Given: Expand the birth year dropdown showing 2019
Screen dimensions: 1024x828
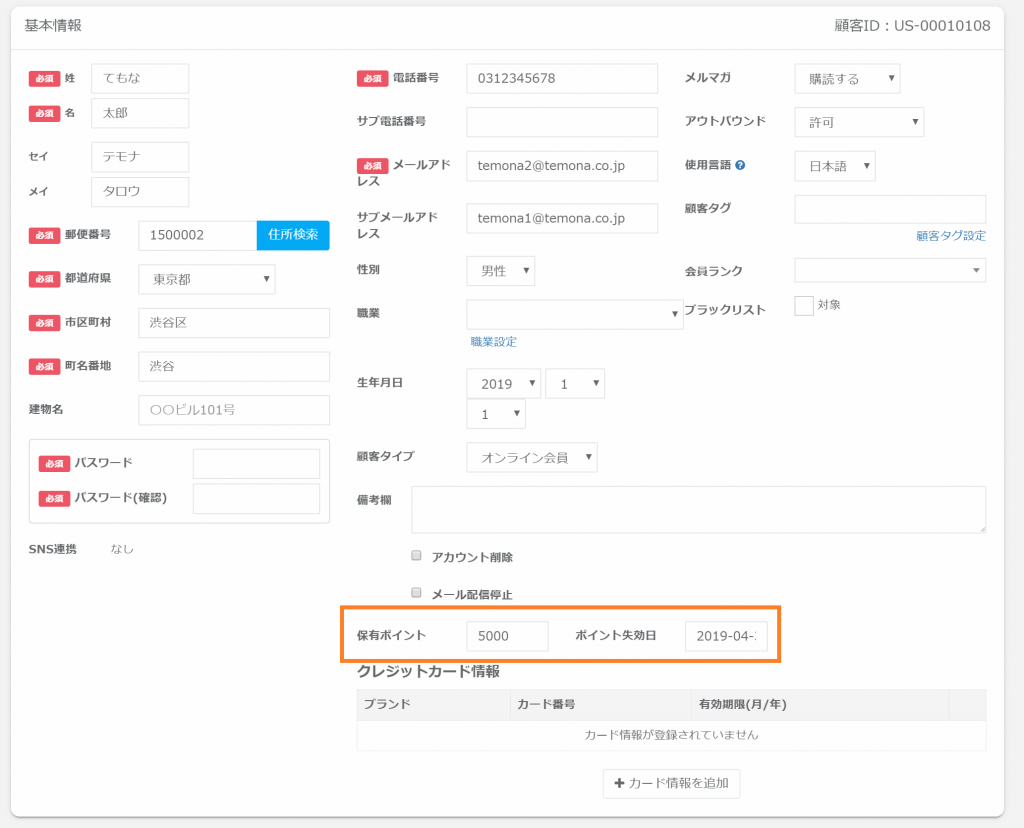Looking at the screenshot, I should 503,384.
